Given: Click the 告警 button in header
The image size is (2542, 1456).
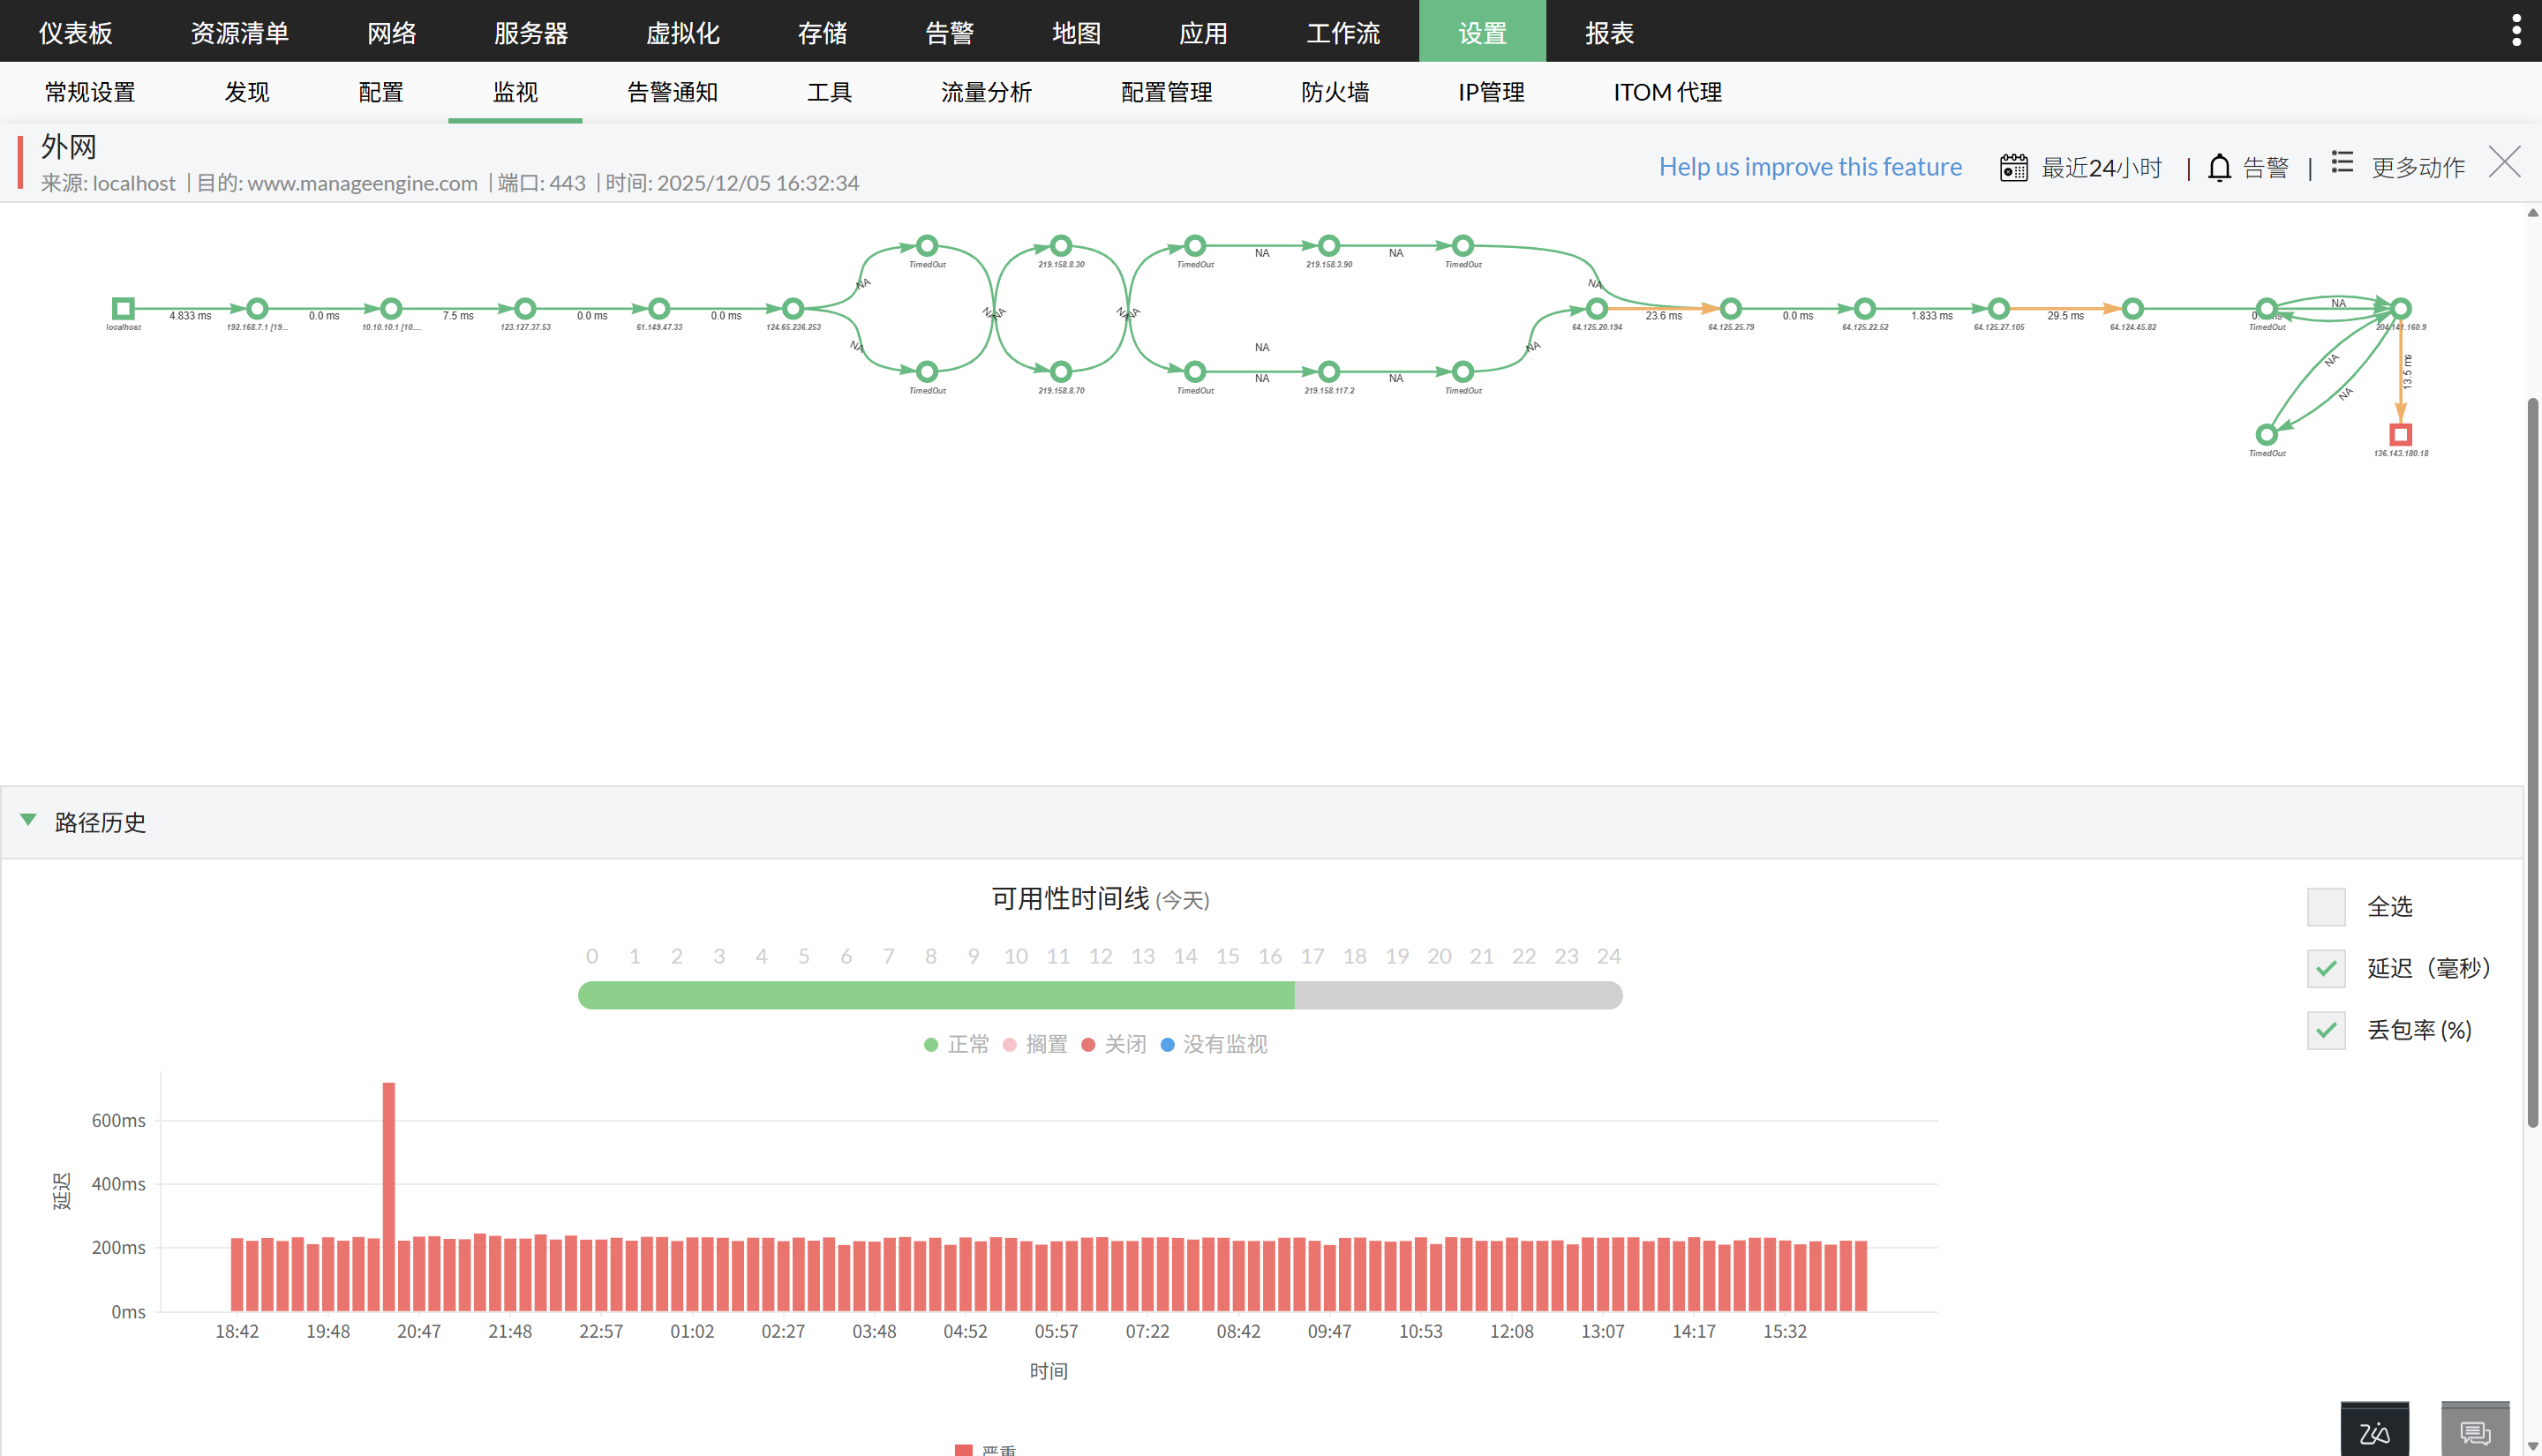Looking at the screenshot, I should click(x=2265, y=167).
